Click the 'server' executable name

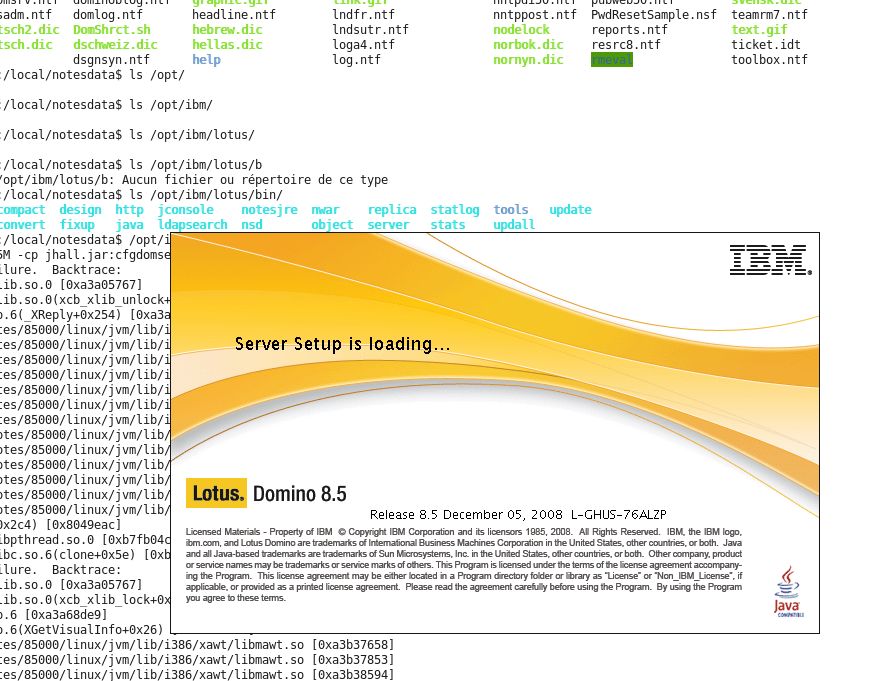(388, 225)
